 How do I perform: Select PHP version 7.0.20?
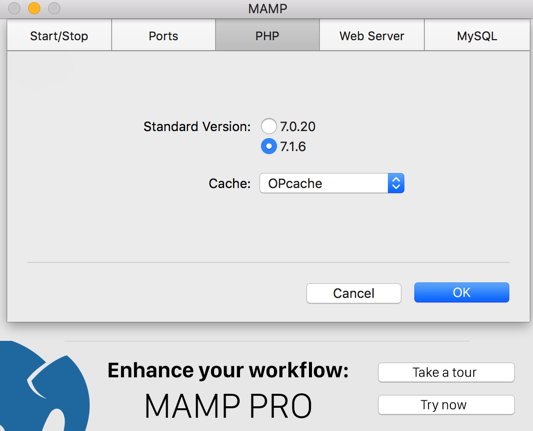point(269,126)
